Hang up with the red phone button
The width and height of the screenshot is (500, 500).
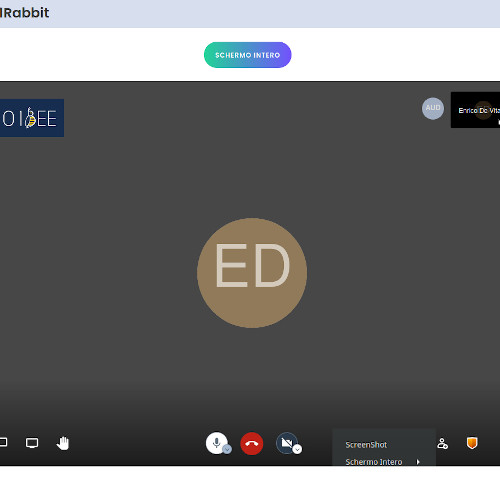click(252, 444)
